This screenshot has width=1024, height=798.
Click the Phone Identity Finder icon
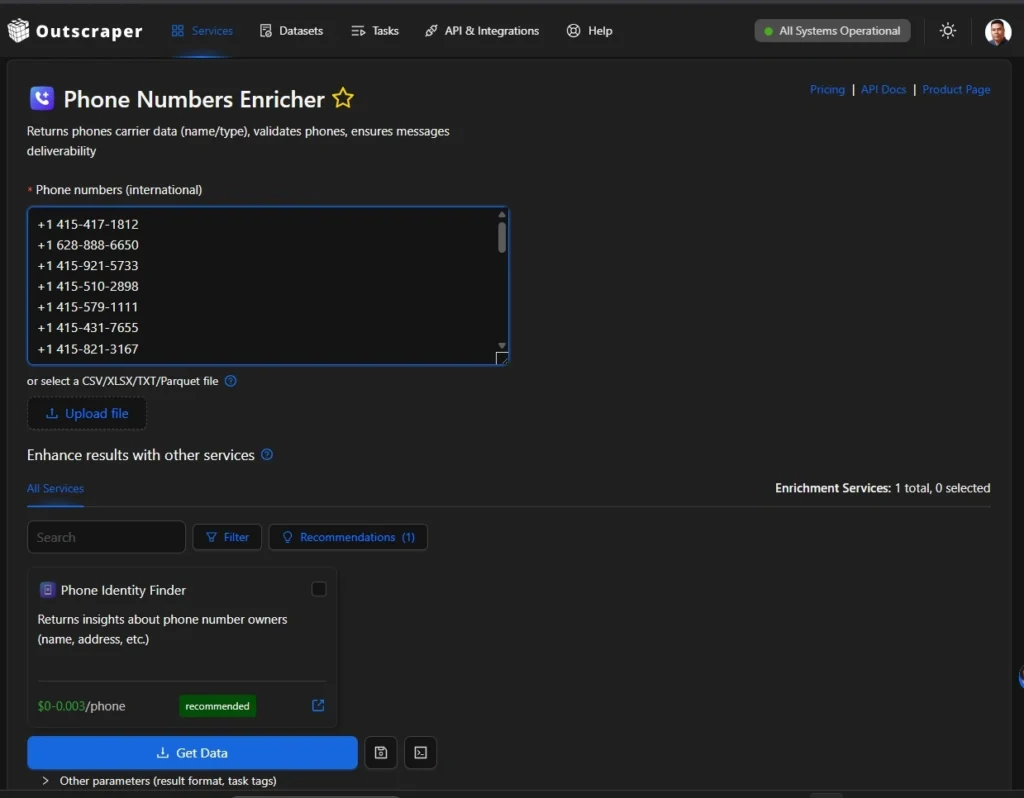[x=47, y=590]
